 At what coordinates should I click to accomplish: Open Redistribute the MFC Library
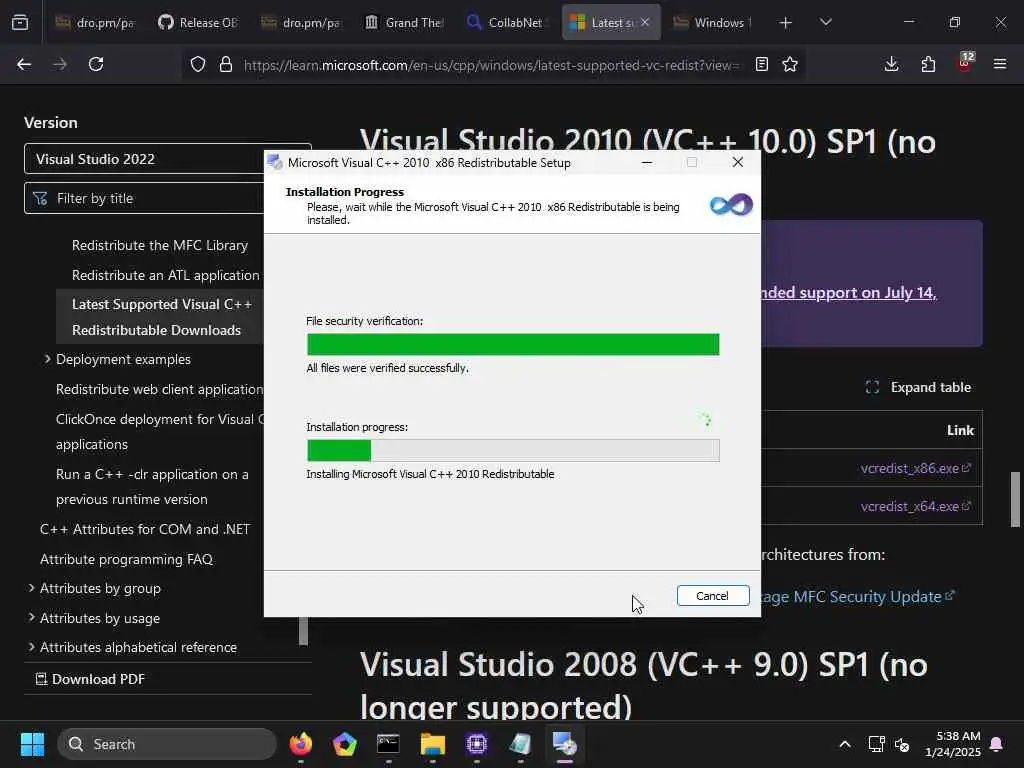tap(160, 245)
